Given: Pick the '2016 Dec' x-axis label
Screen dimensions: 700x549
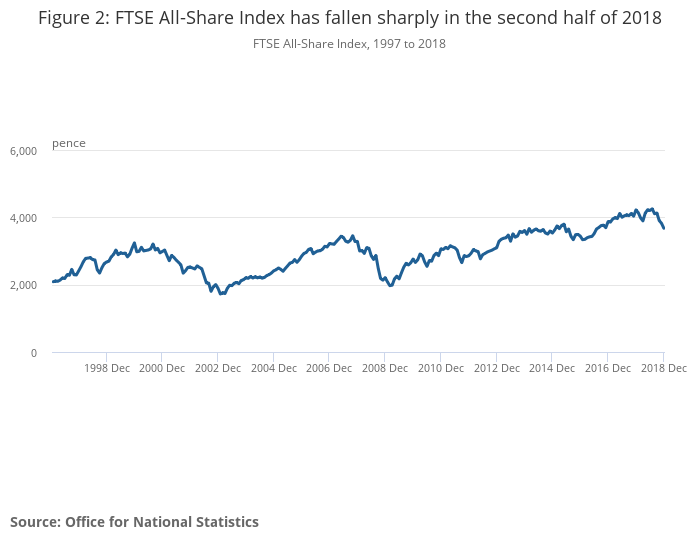Looking at the screenshot, I should 607,368.
